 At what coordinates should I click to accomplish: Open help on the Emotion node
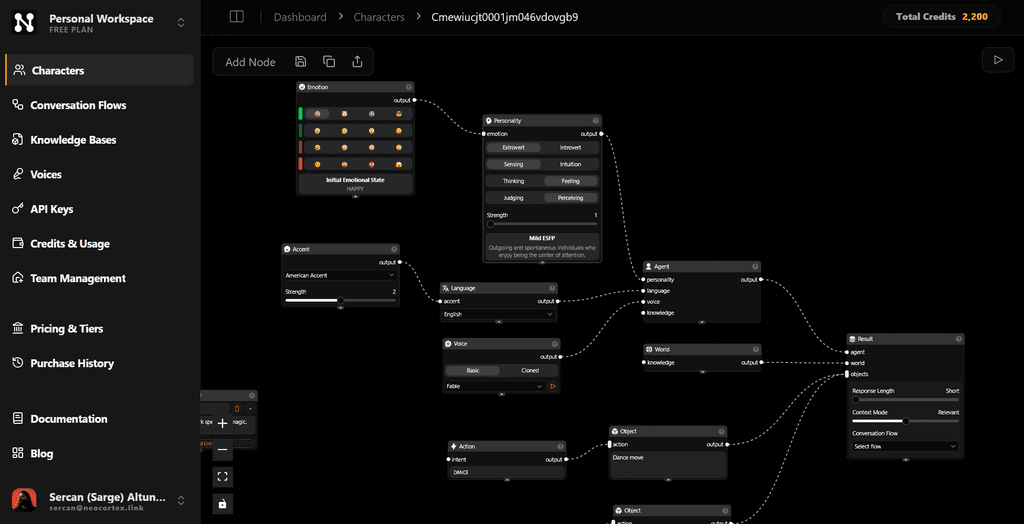[x=409, y=87]
